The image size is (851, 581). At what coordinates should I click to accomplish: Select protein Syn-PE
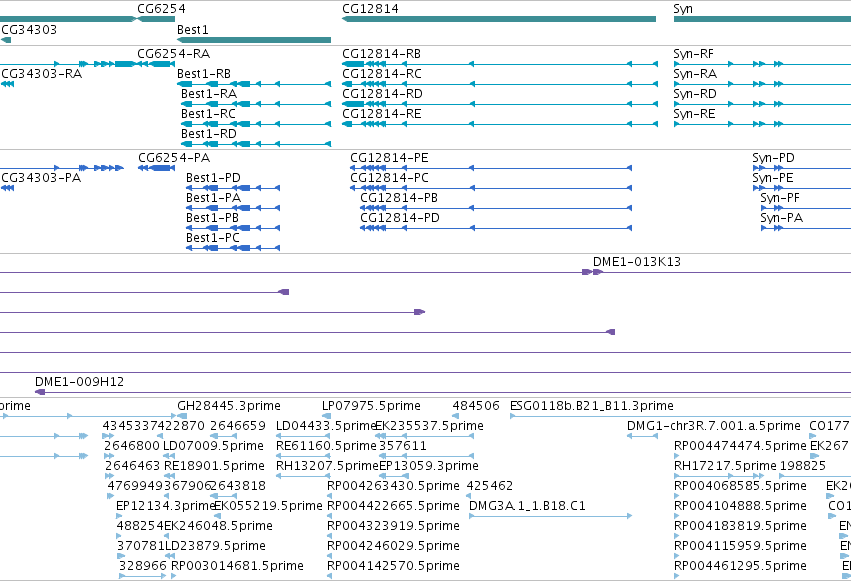pyautogui.click(x=773, y=178)
